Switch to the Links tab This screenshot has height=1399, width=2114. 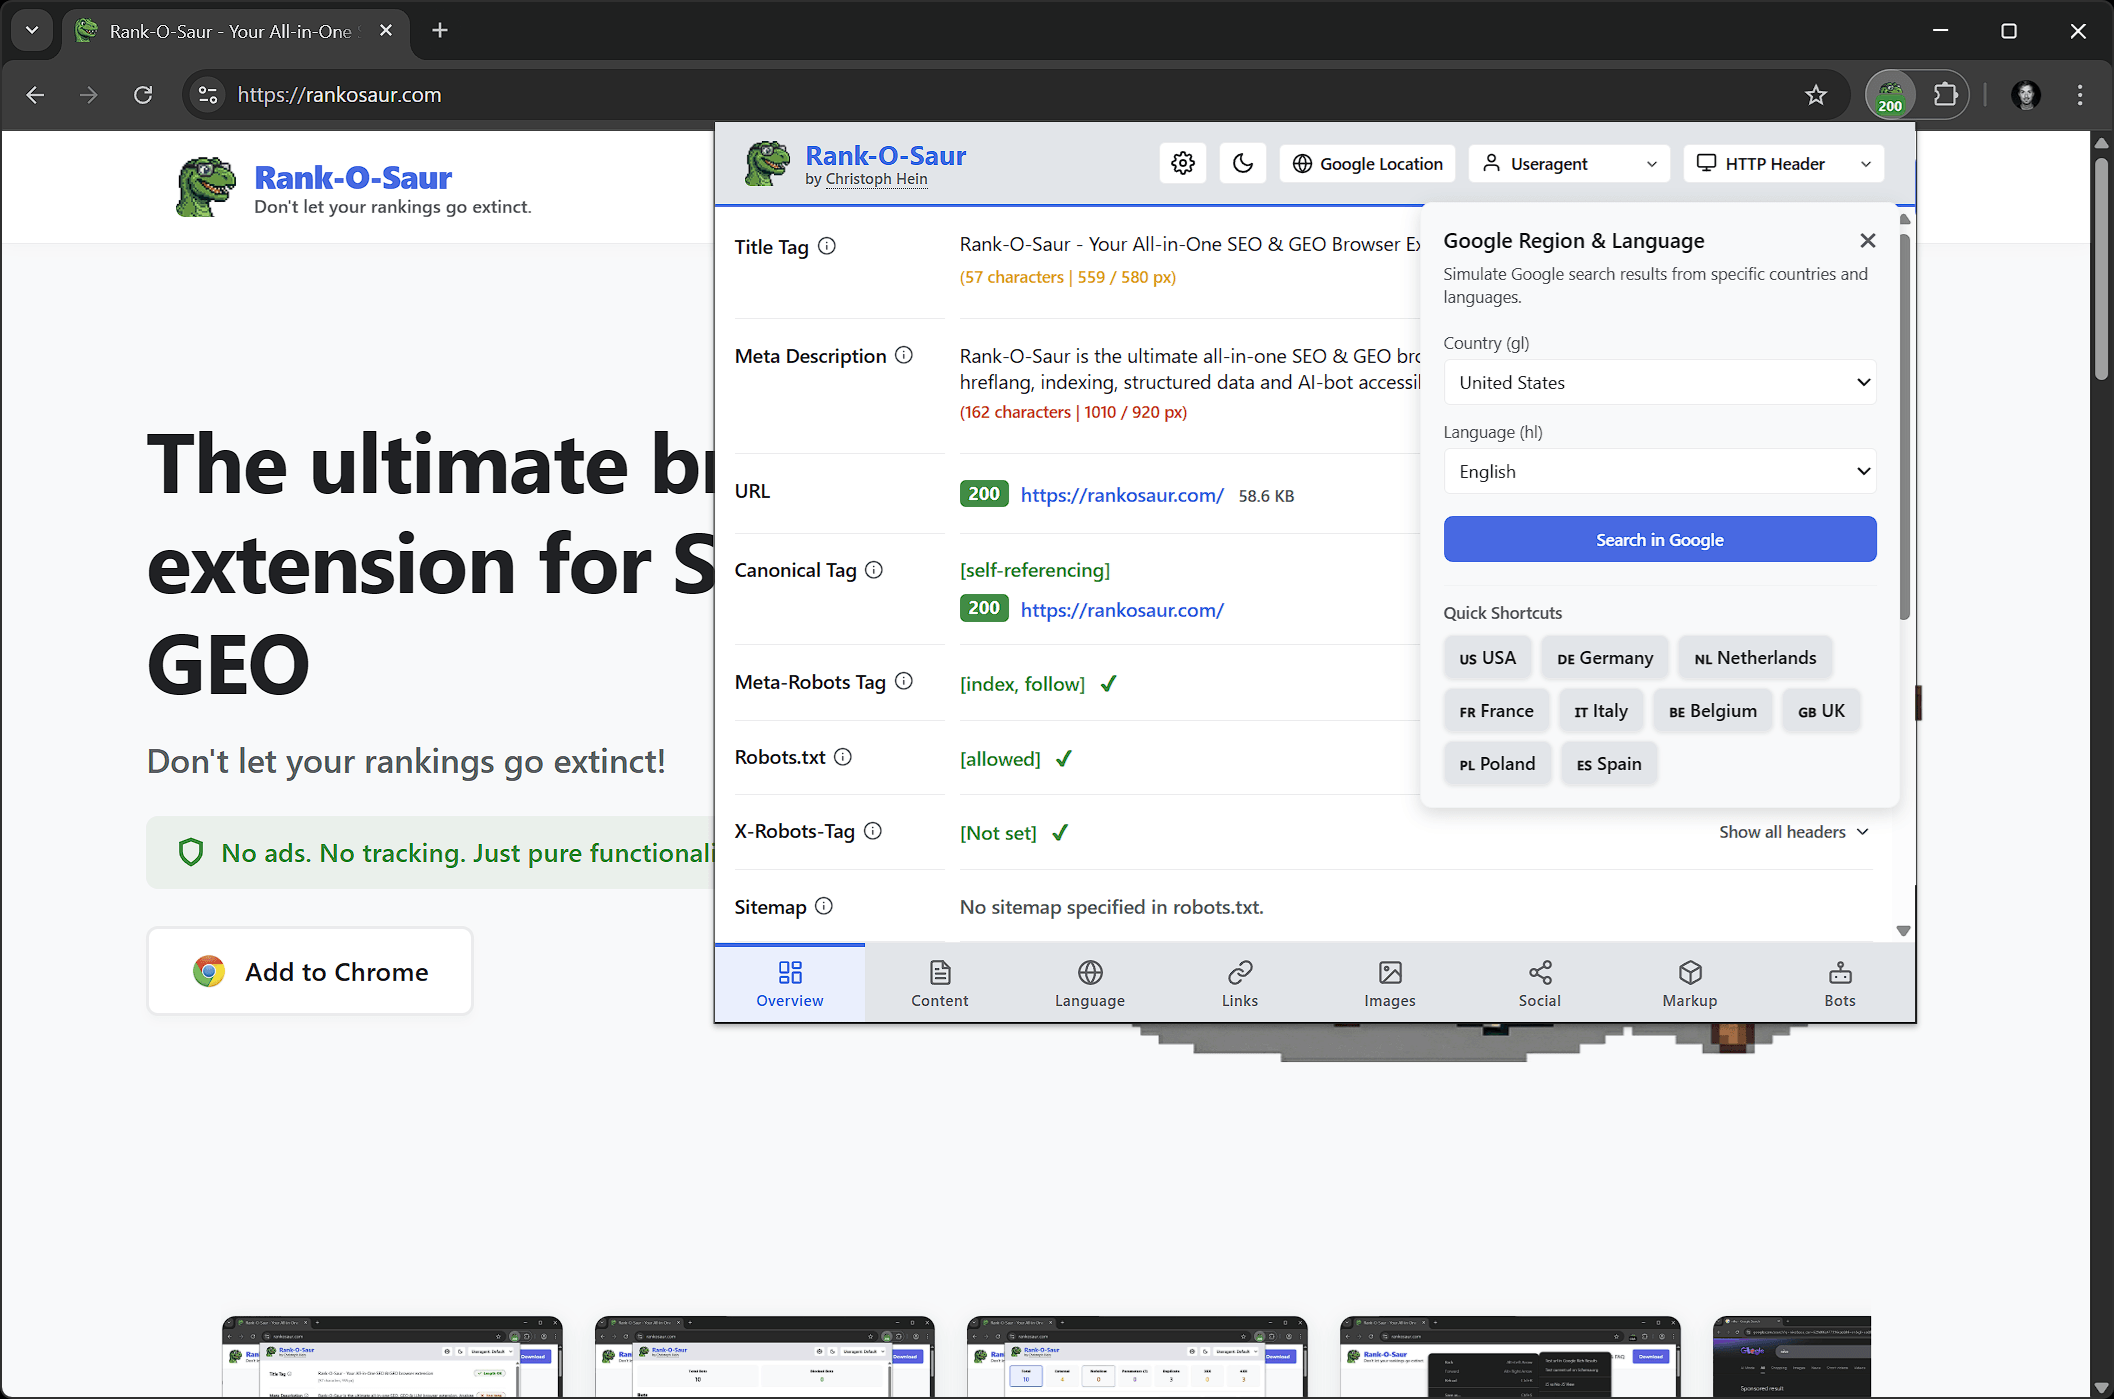click(1239, 983)
